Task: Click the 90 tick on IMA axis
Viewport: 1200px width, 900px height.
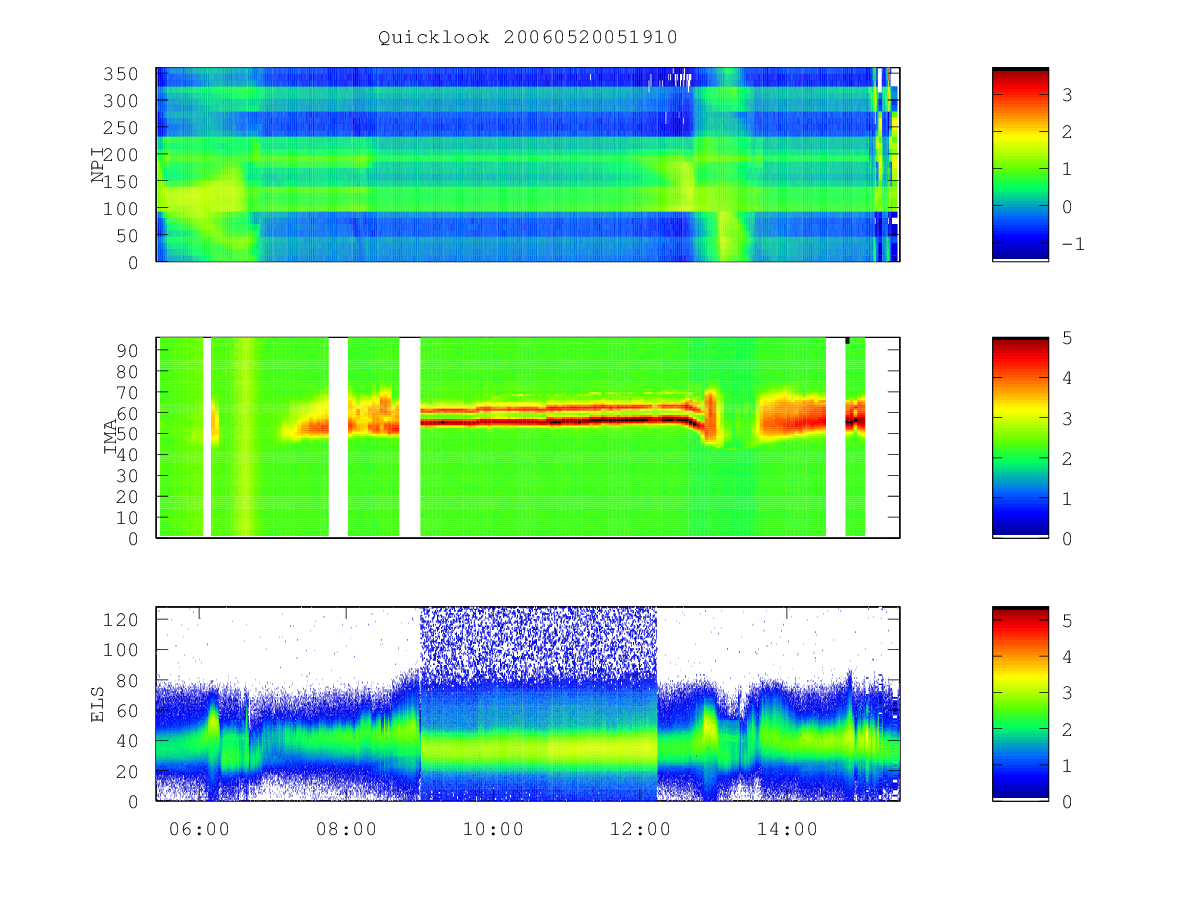Action: pos(128,350)
